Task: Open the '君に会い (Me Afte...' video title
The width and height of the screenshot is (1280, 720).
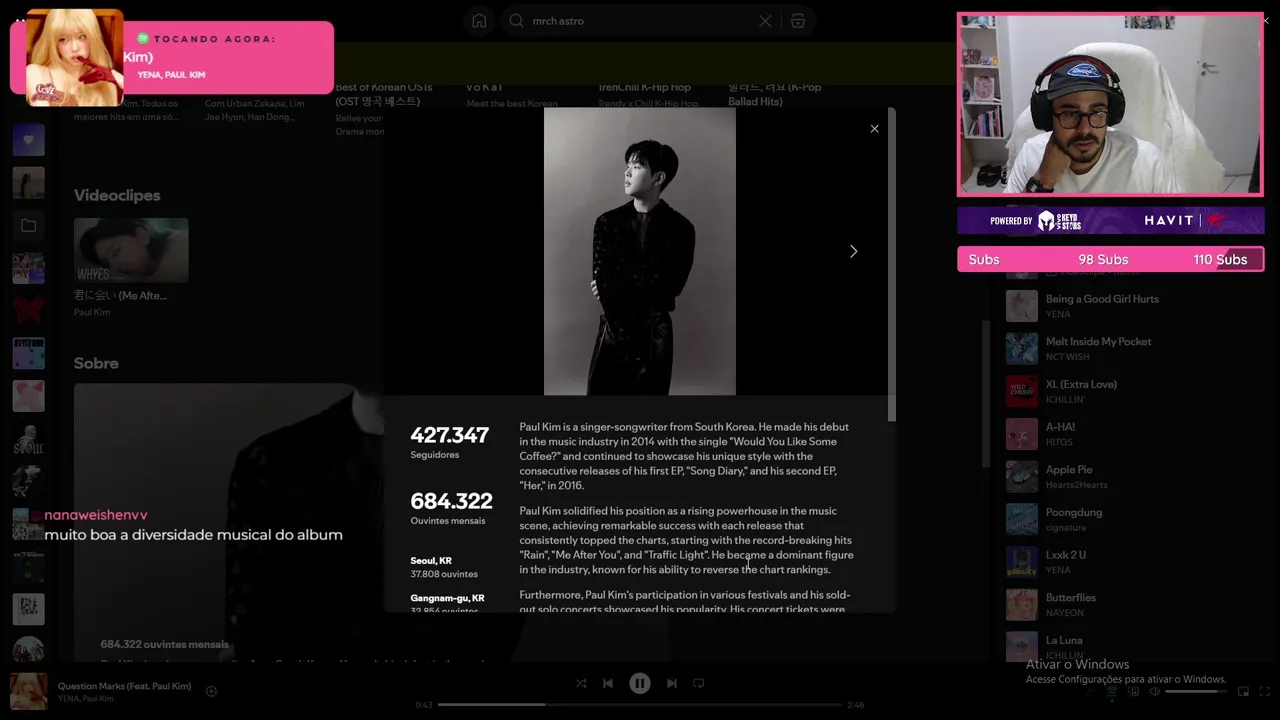Action: 120,296
